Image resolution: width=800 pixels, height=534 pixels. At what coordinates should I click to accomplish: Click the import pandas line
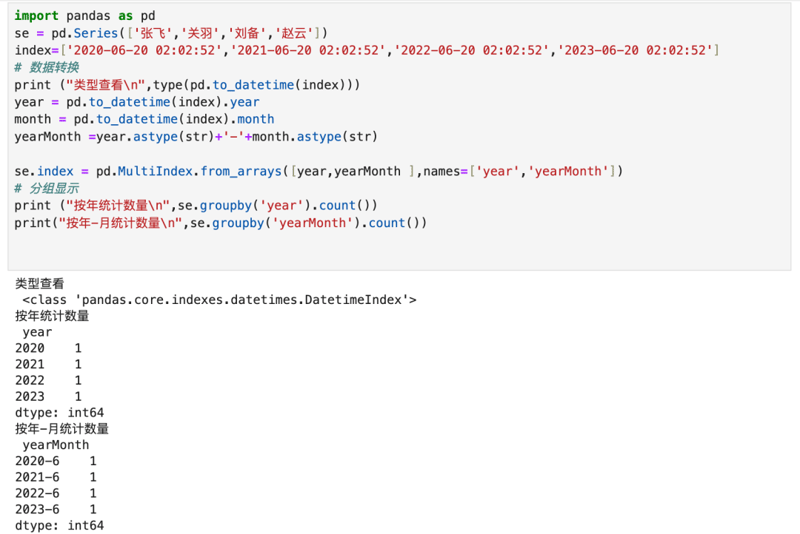coord(85,16)
